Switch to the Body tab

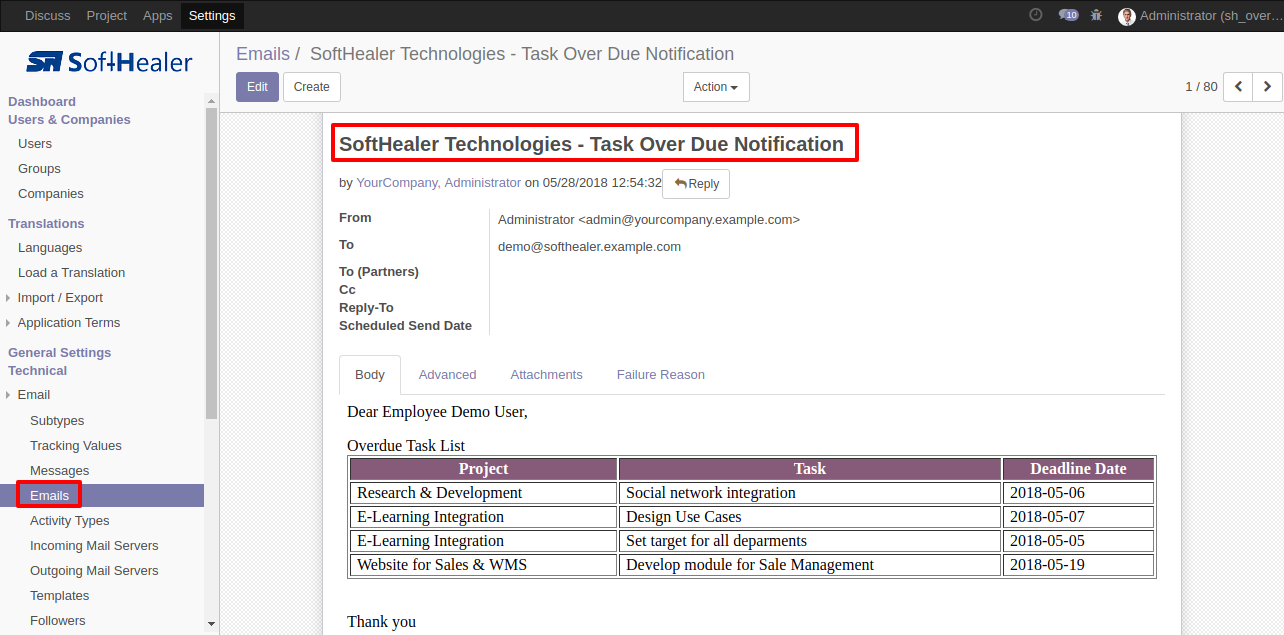370,375
